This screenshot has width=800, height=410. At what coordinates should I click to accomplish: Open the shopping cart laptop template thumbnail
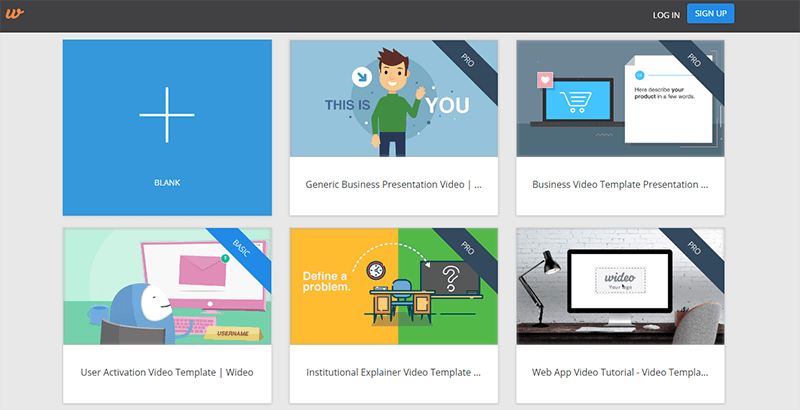coord(620,98)
